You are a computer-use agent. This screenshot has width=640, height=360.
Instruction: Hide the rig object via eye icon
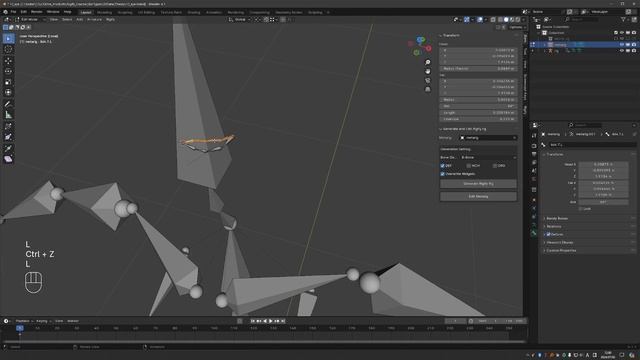coord(622,51)
